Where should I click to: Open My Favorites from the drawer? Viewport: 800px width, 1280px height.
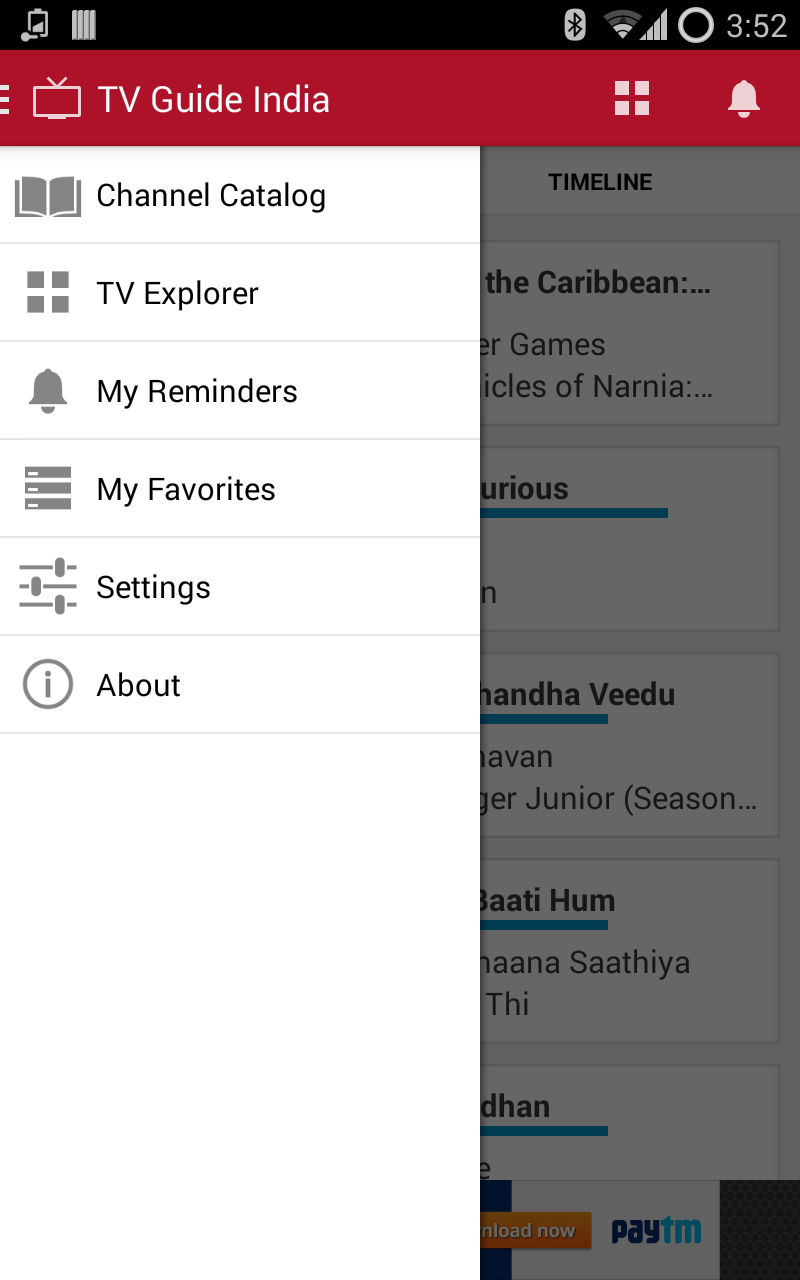(x=186, y=489)
